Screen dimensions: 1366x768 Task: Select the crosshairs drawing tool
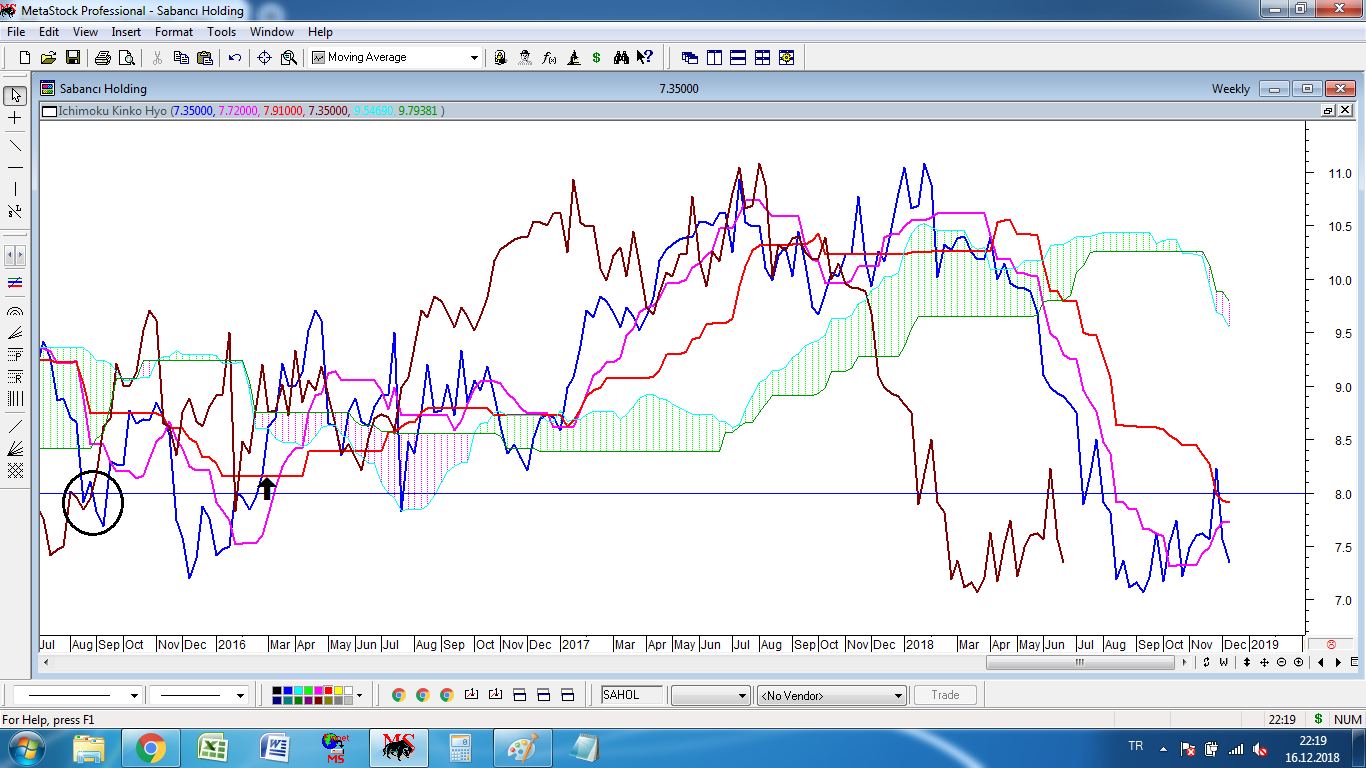coord(15,118)
